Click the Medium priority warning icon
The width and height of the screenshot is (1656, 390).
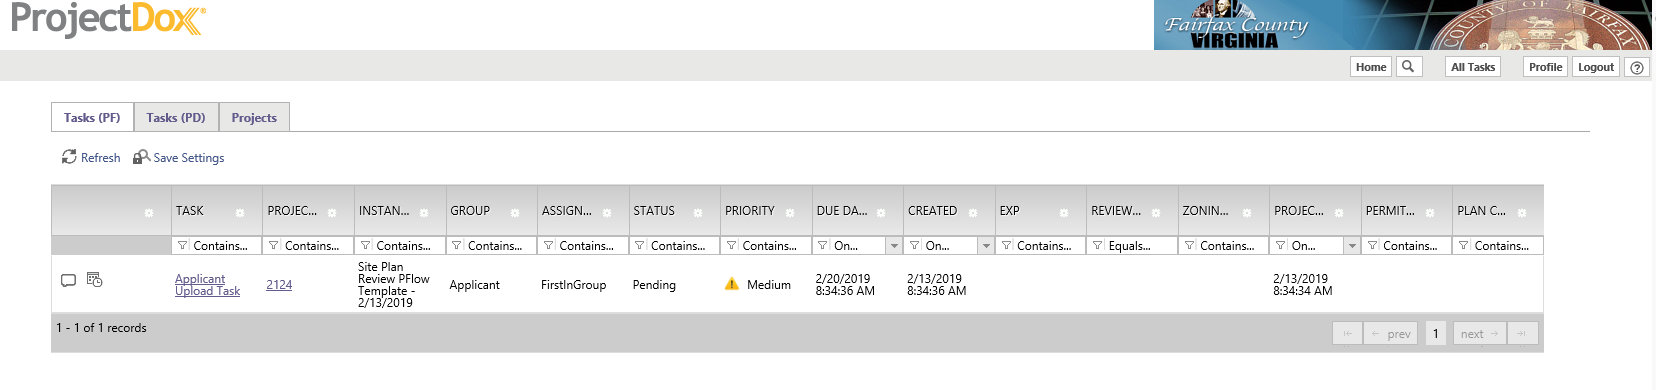(x=732, y=284)
